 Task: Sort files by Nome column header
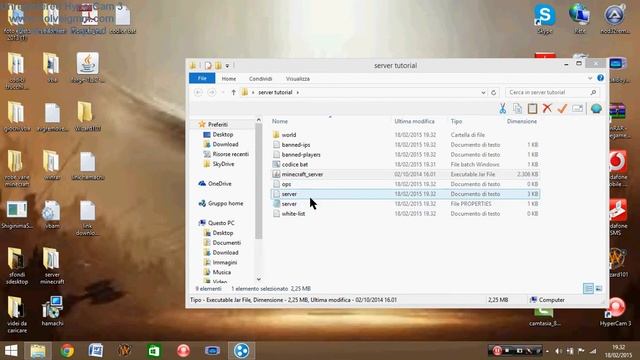tap(280, 122)
